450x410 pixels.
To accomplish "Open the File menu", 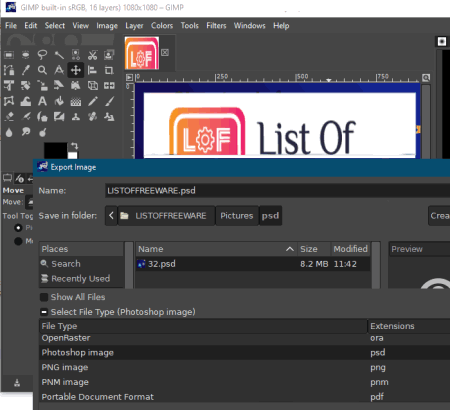I will coord(11,26).
